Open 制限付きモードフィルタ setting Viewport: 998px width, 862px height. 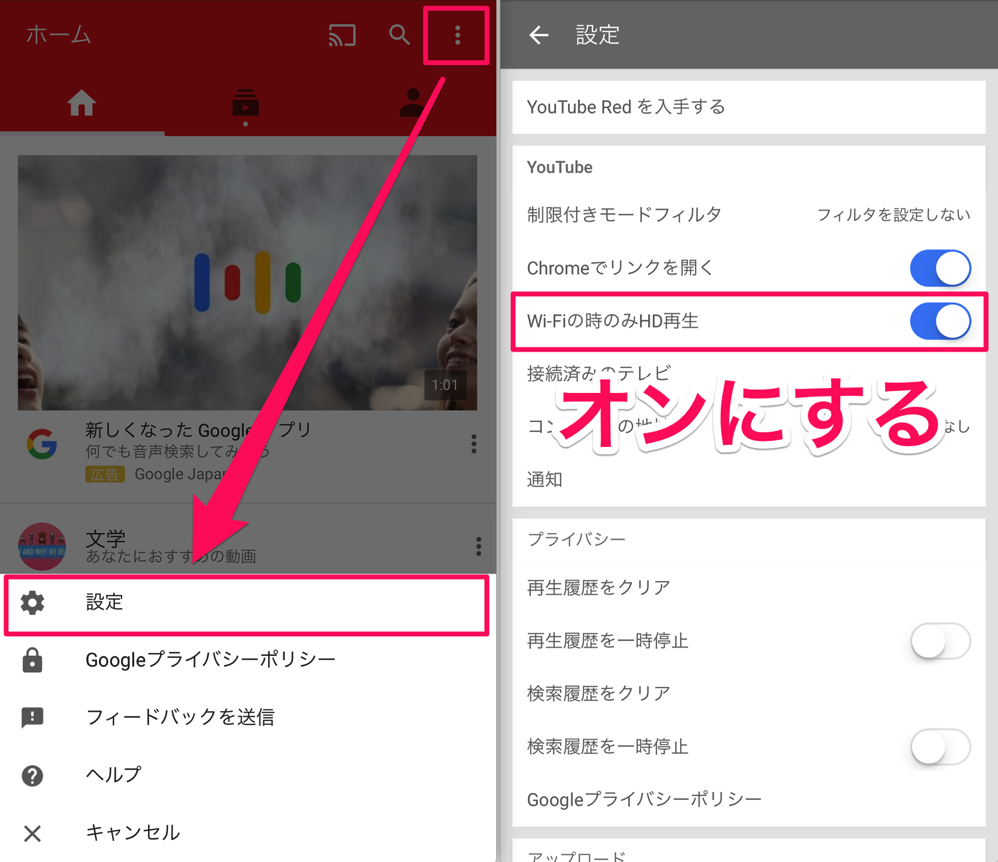(x=748, y=215)
